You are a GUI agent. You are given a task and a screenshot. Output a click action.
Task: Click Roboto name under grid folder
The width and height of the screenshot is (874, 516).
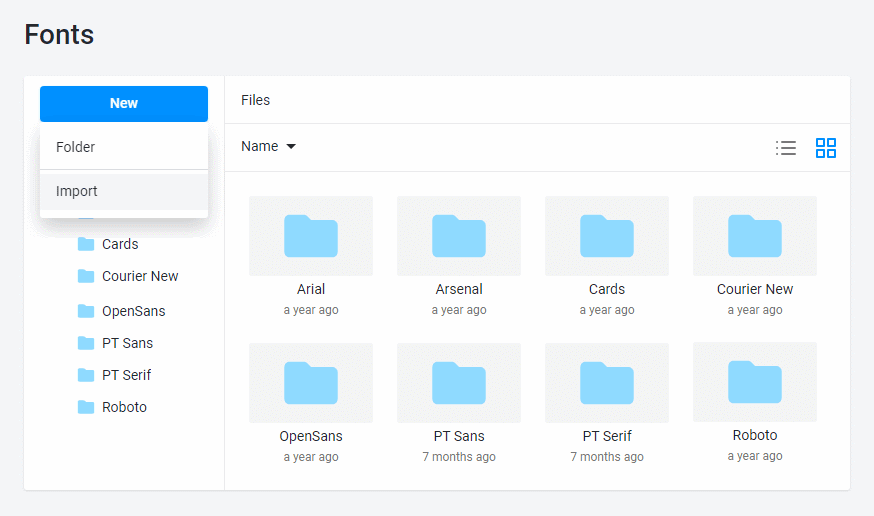(x=755, y=435)
